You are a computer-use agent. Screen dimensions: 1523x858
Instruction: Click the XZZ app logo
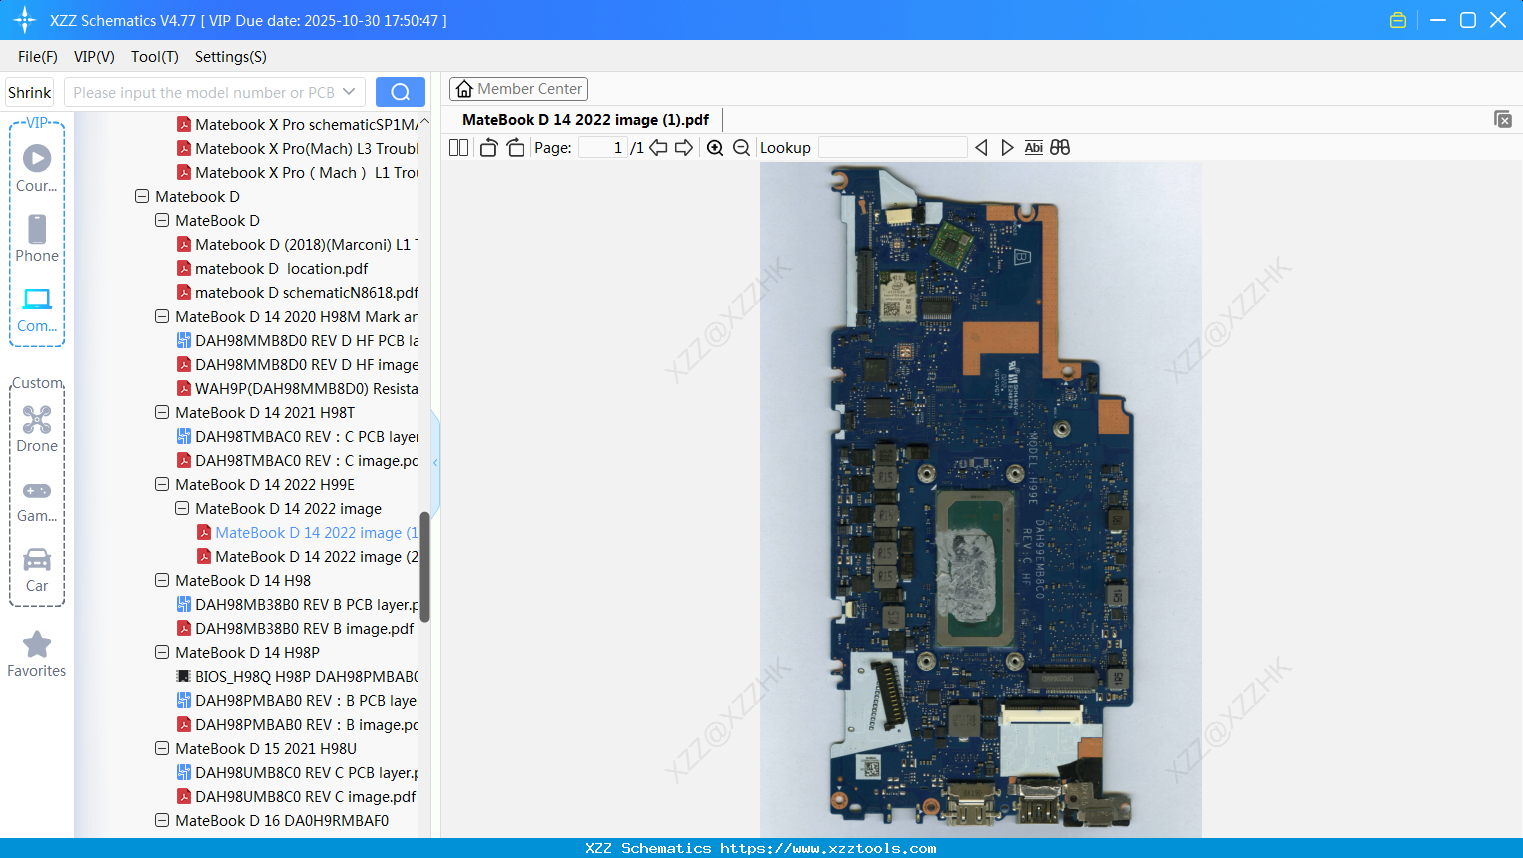point(25,20)
